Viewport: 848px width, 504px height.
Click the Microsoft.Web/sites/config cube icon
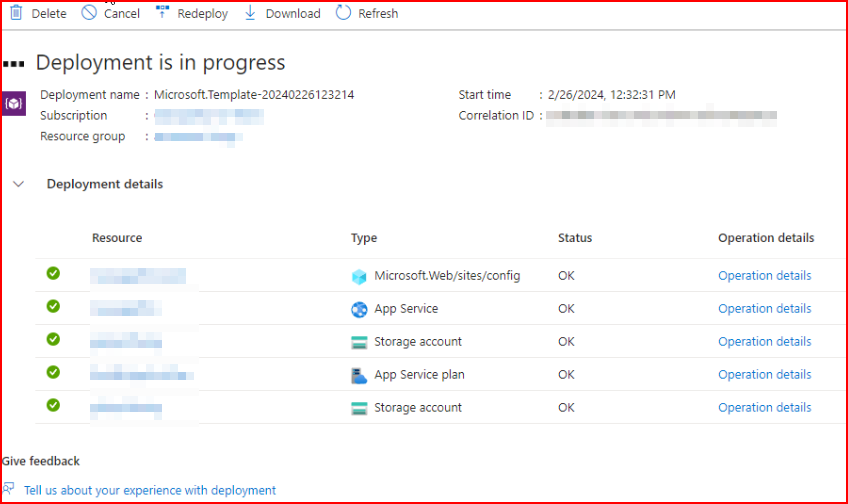click(x=360, y=276)
